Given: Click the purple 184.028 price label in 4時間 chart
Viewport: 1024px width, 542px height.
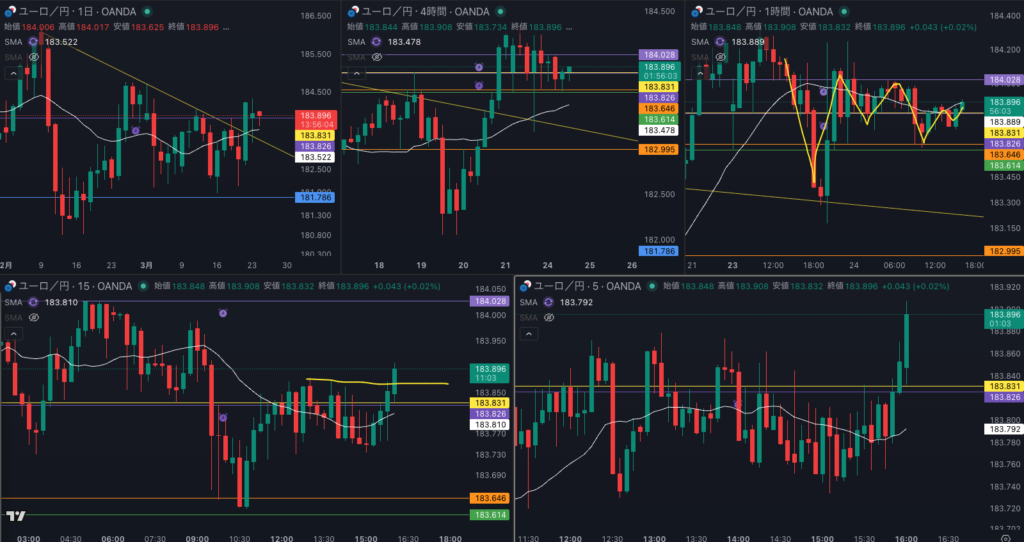Looking at the screenshot, I should [659, 55].
